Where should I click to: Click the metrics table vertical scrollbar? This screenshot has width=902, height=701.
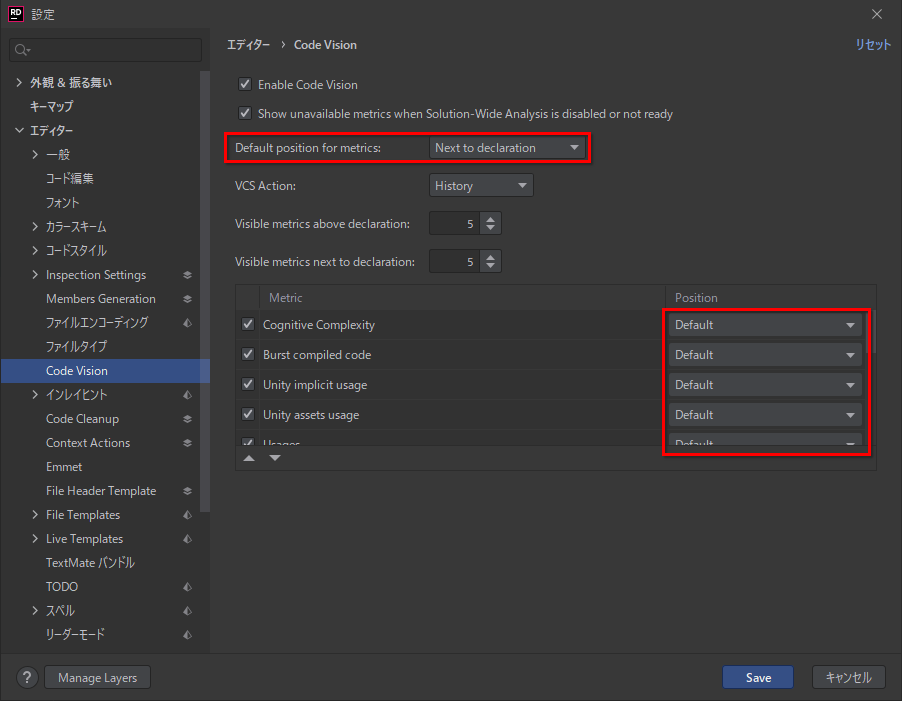[x=873, y=332]
